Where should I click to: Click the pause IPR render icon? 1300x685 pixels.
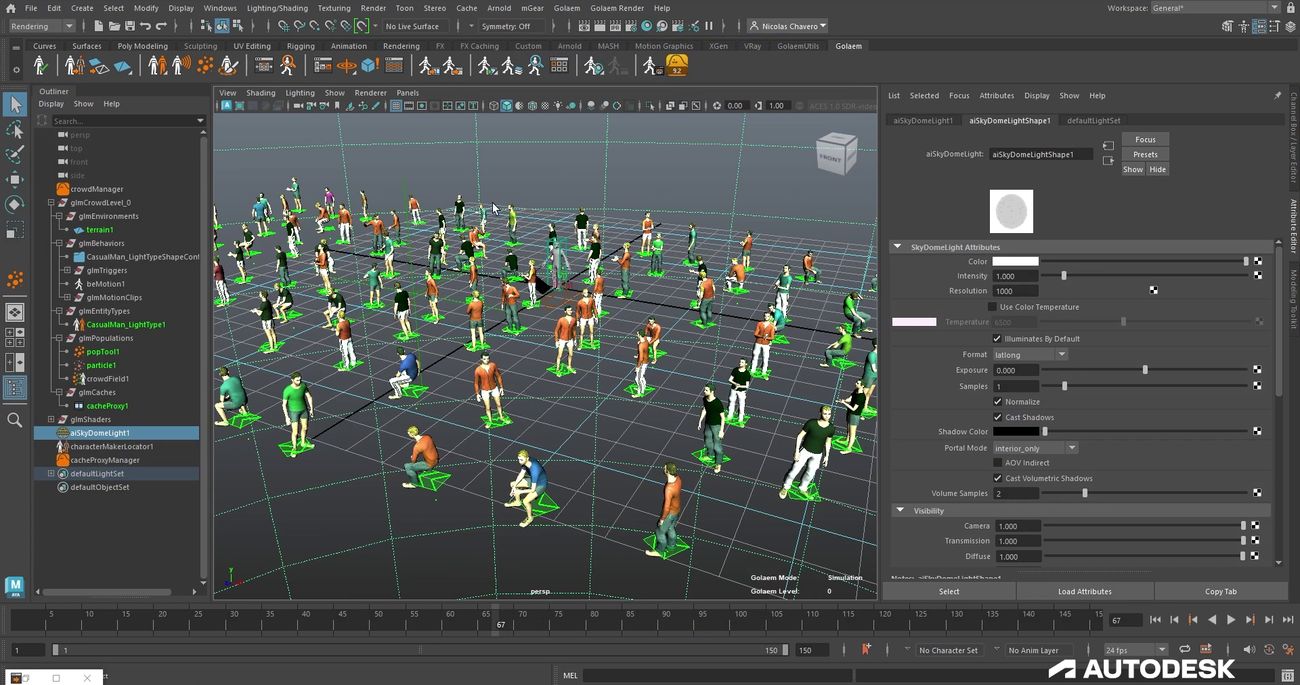click(x=709, y=26)
